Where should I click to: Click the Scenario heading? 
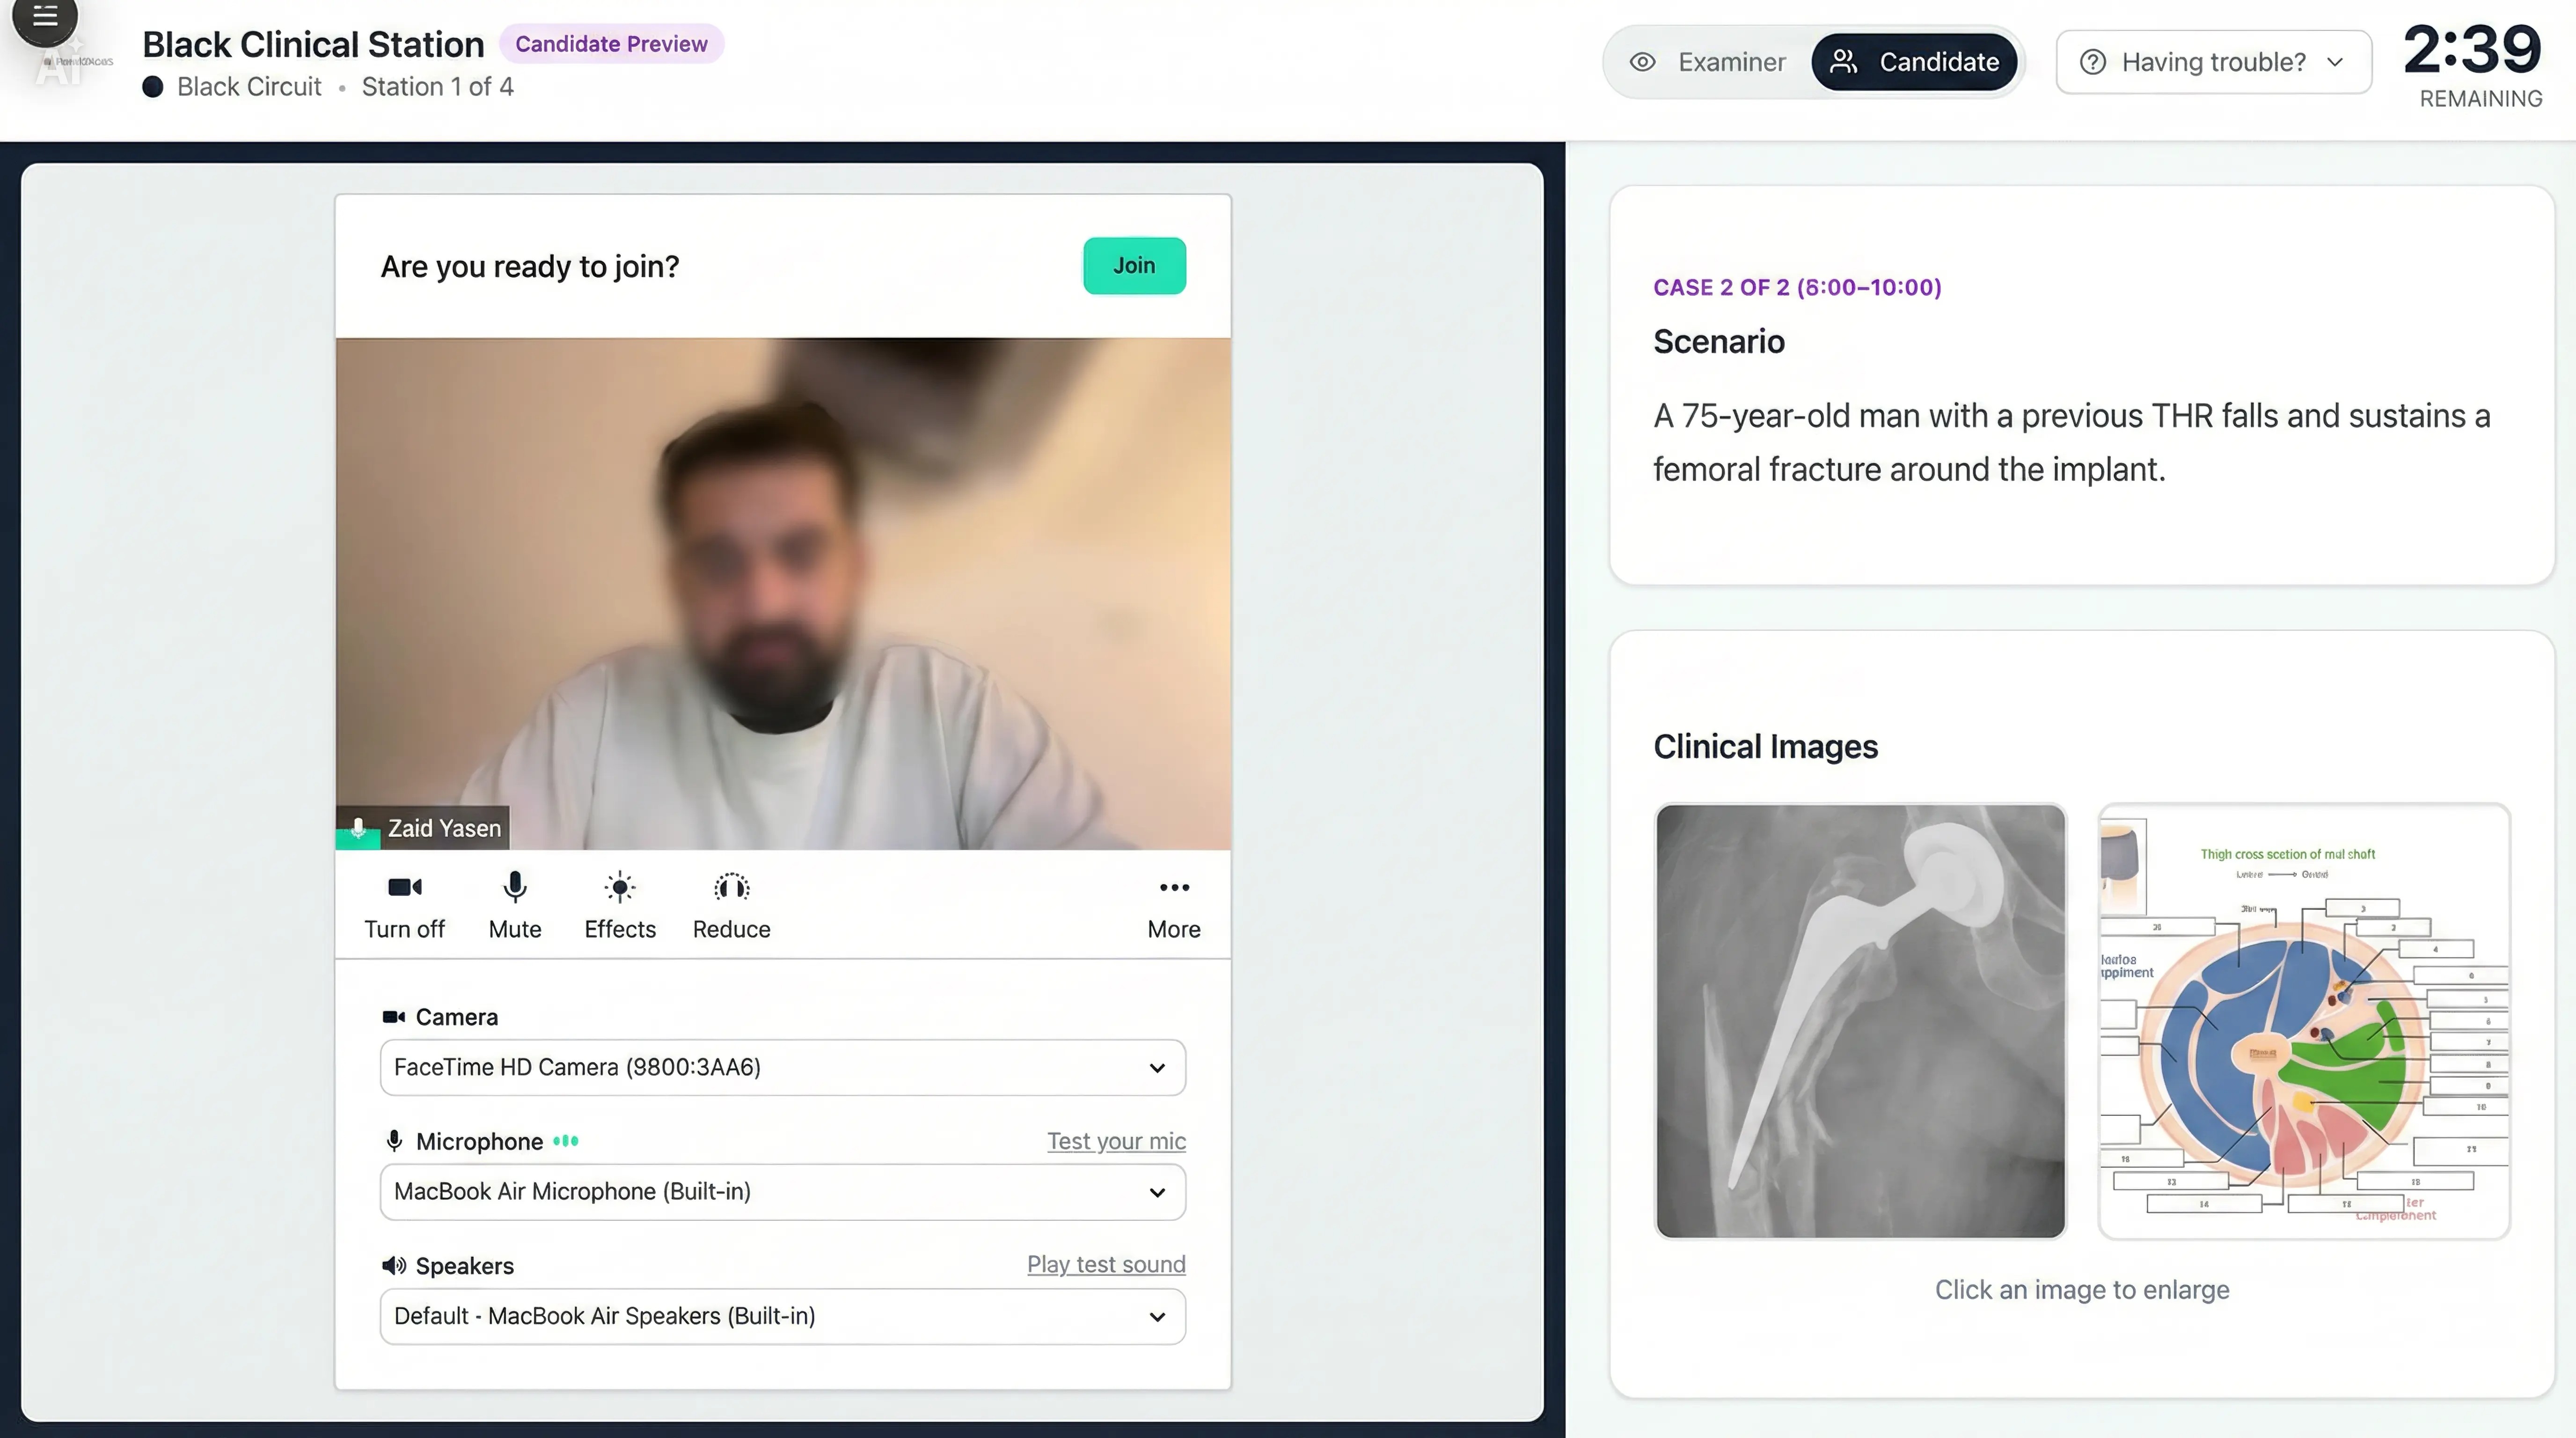[x=1719, y=342]
